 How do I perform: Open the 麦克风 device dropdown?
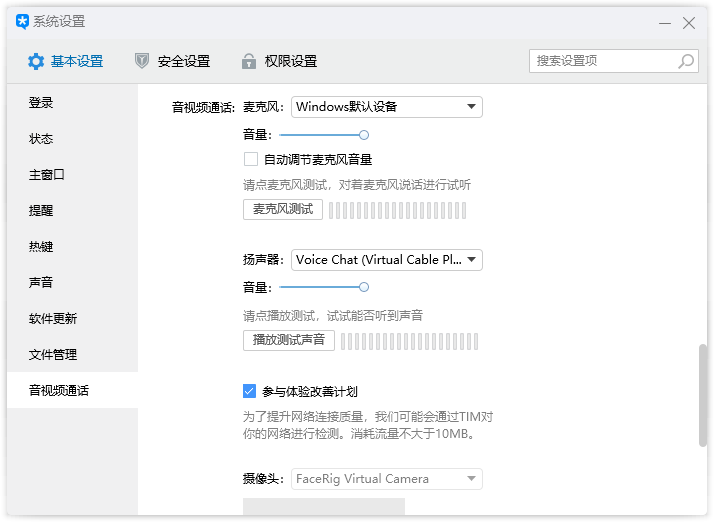(387, 107)
